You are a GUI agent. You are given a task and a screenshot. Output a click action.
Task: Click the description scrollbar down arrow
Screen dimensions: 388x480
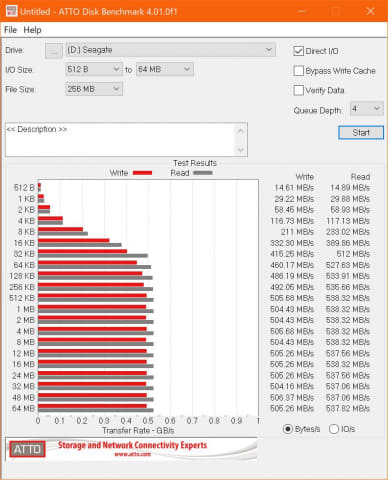pyautogui.click(x=241, y=150)
